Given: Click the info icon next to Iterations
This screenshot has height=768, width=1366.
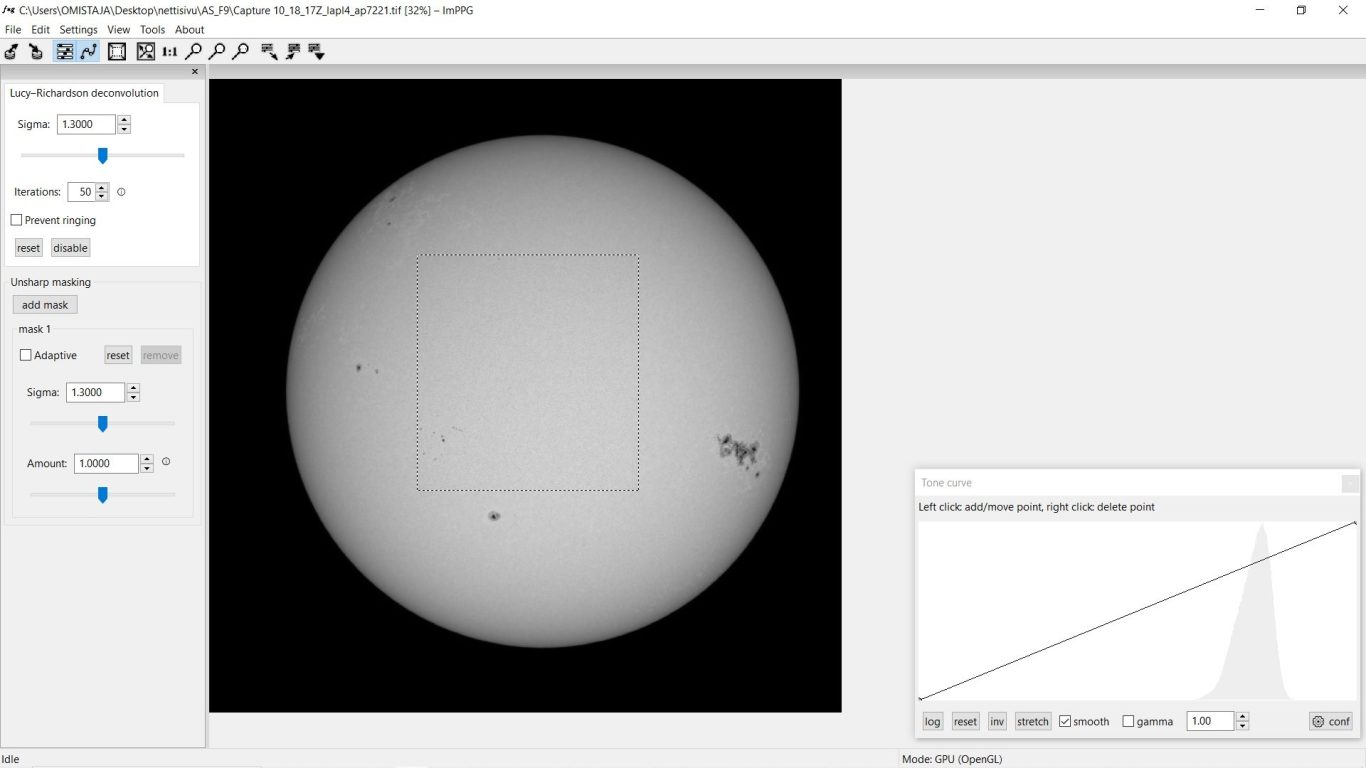Looking at the screenshot, I should click(x=121, y=192).
